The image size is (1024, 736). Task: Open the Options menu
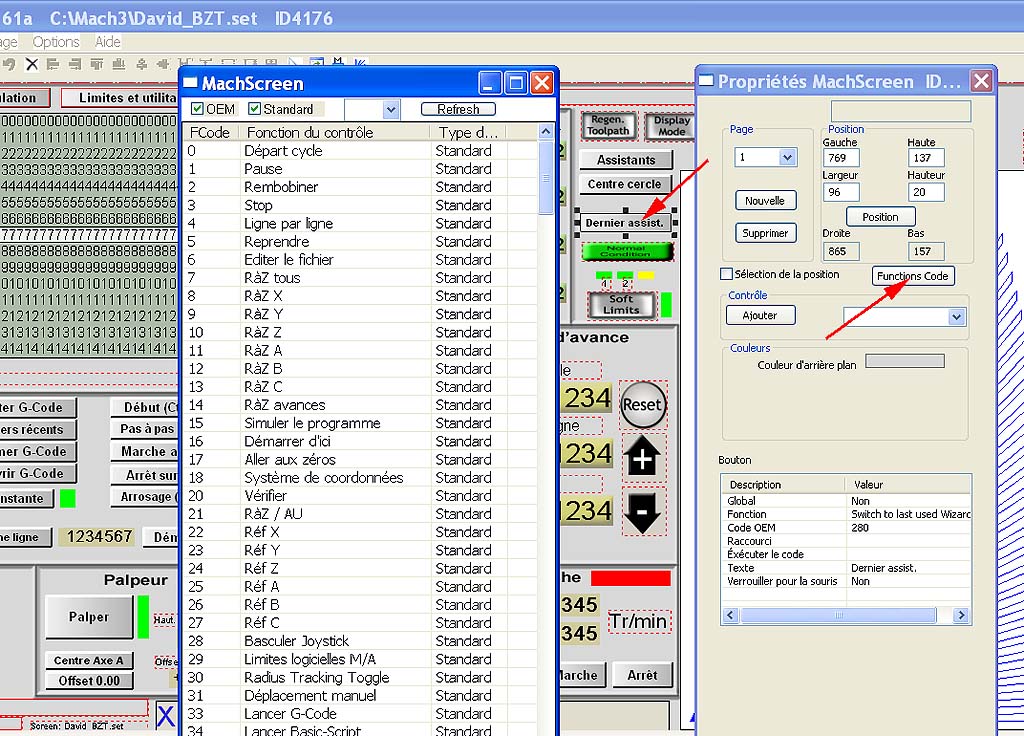pyautogui.click(x=56, y=42)
